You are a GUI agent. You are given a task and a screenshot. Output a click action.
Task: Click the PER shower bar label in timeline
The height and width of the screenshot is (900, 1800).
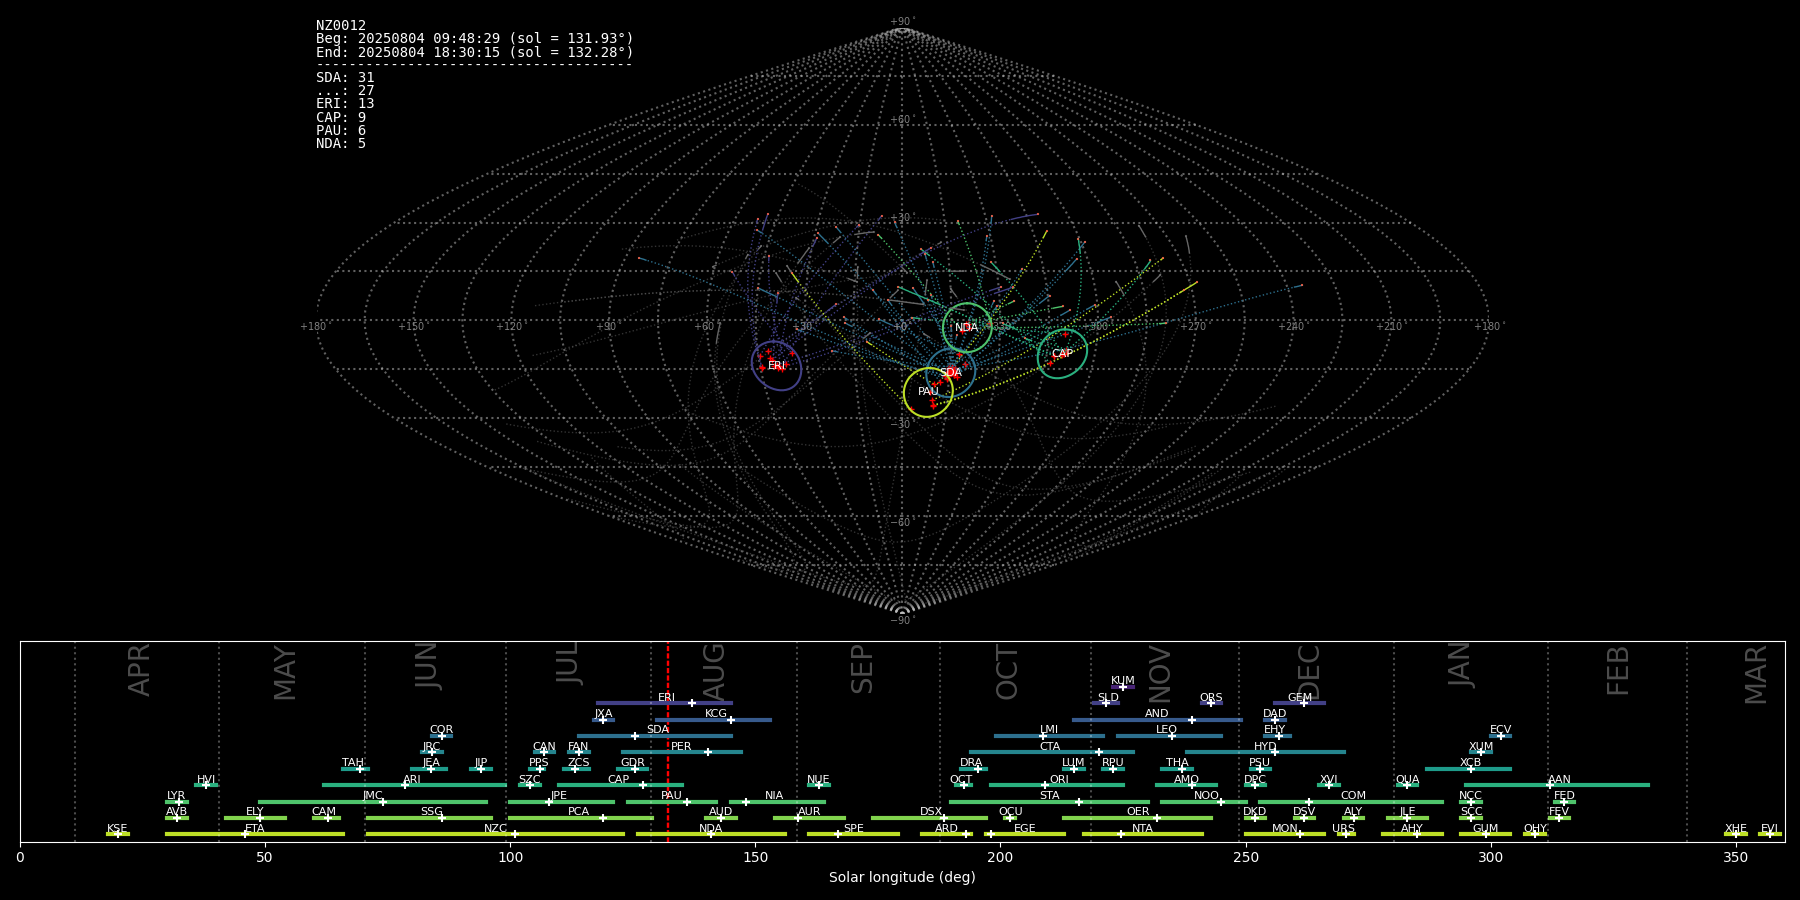pos(681,747)
